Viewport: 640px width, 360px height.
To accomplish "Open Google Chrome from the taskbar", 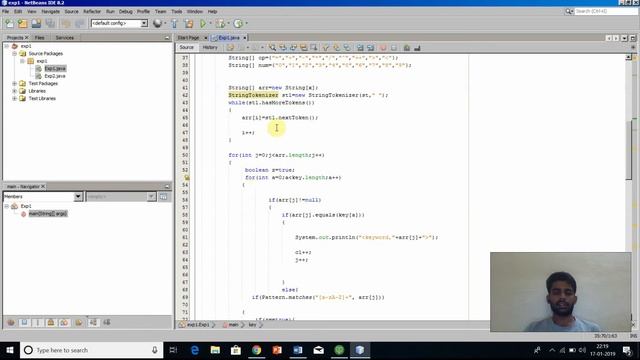I will click(x=256, y=350).
